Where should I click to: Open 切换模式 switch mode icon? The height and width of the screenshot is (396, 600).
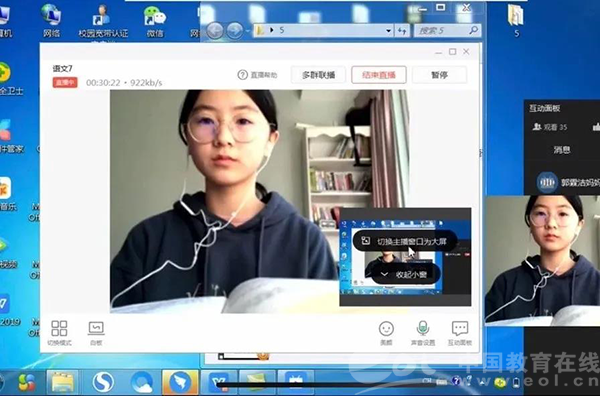[59, 332]
